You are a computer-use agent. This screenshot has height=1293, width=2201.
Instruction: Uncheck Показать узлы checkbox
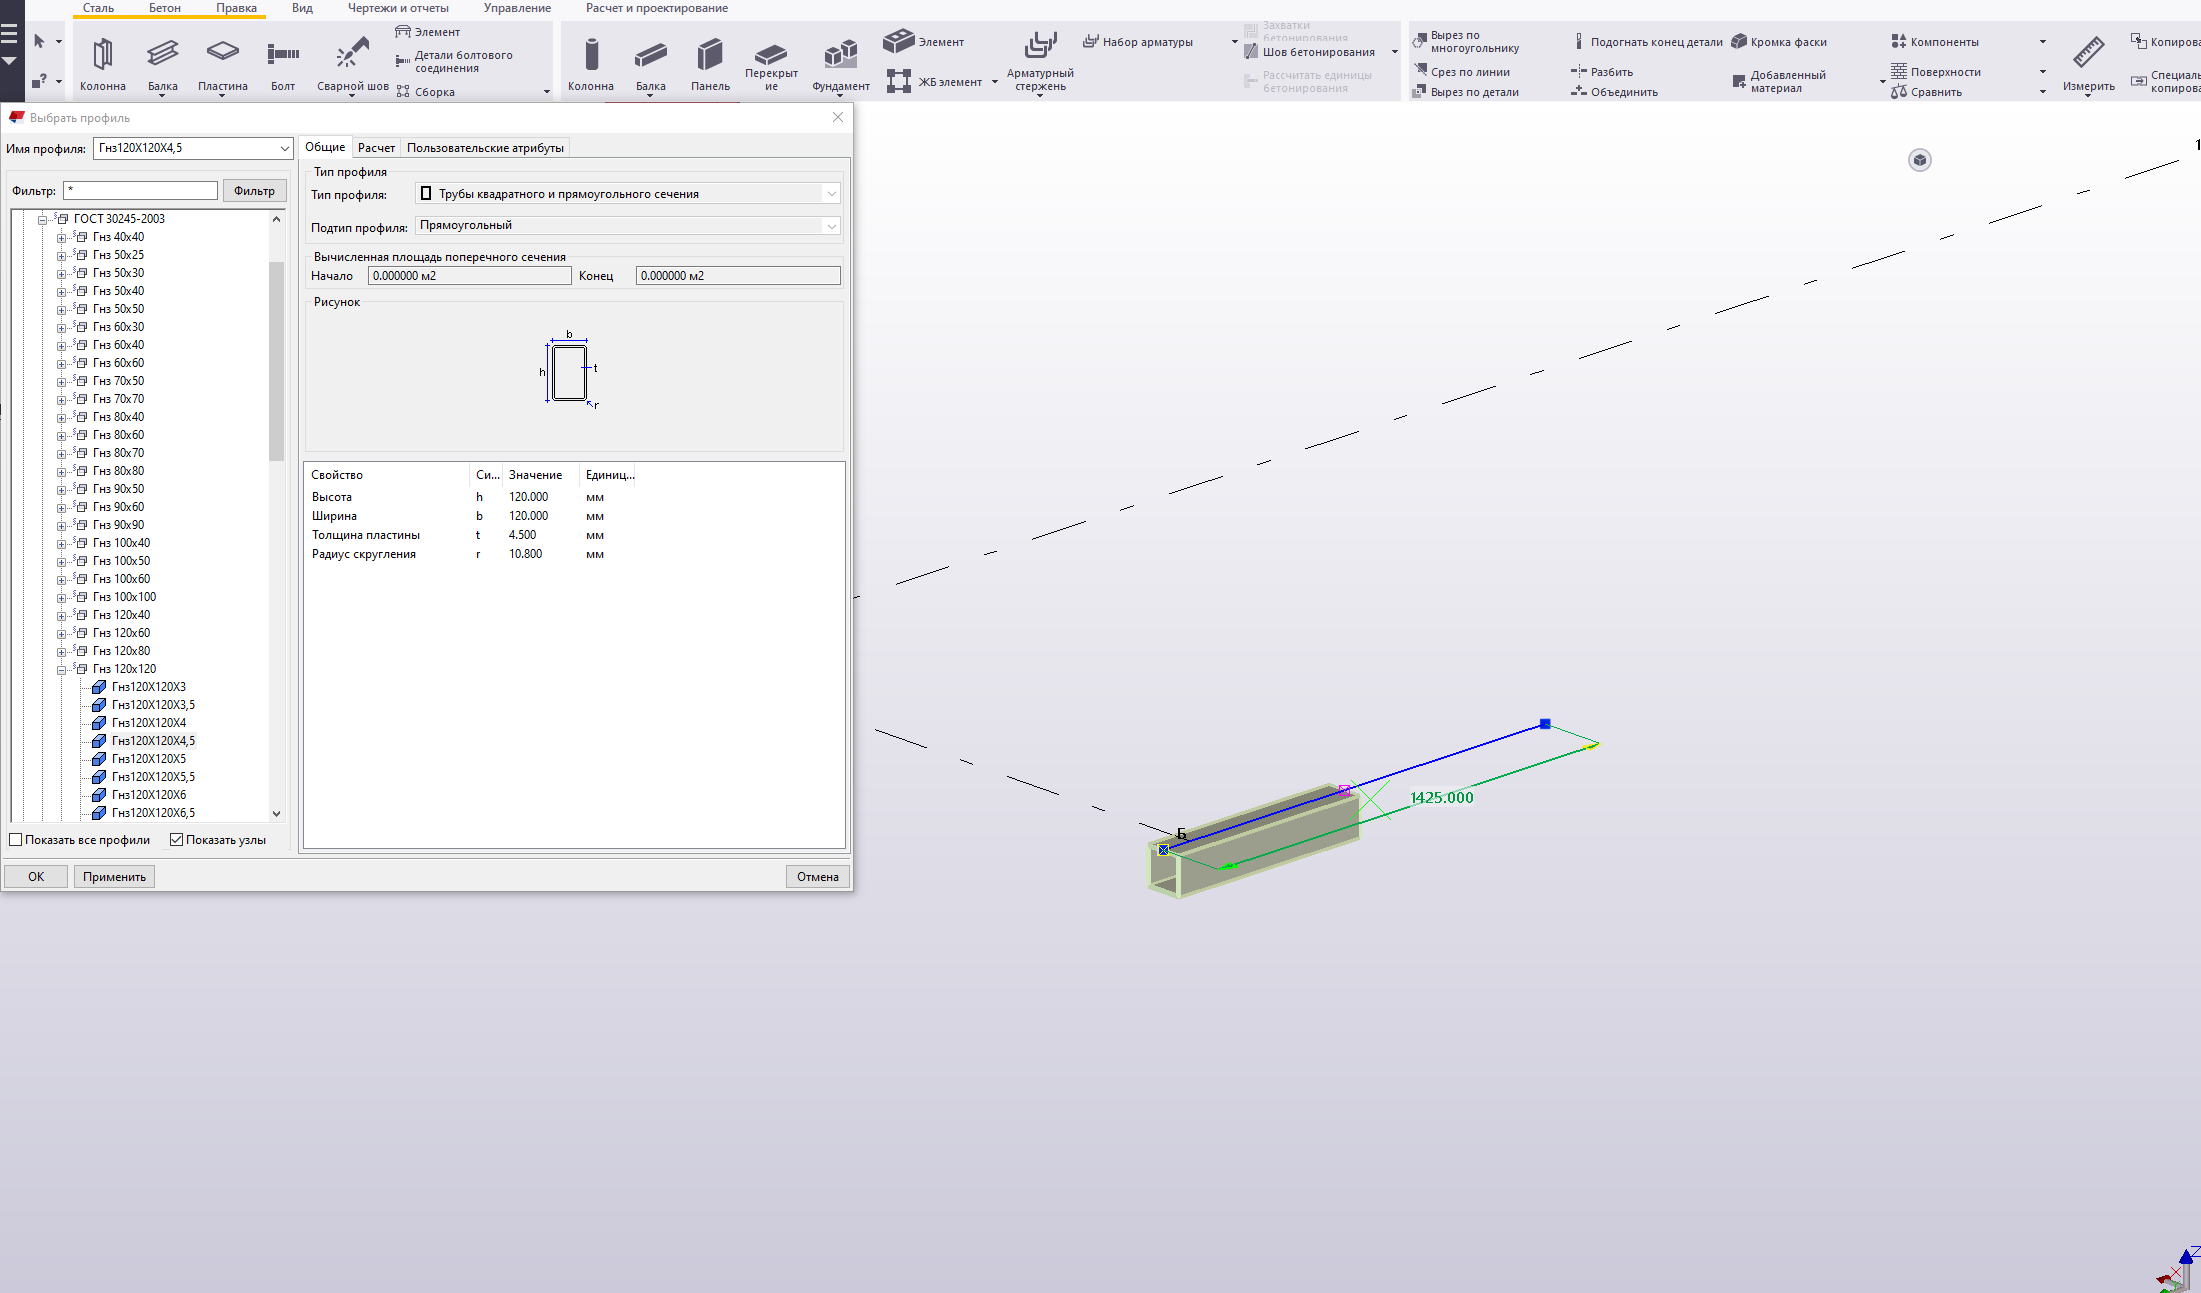pyautogui.click(x=177, y=840)
